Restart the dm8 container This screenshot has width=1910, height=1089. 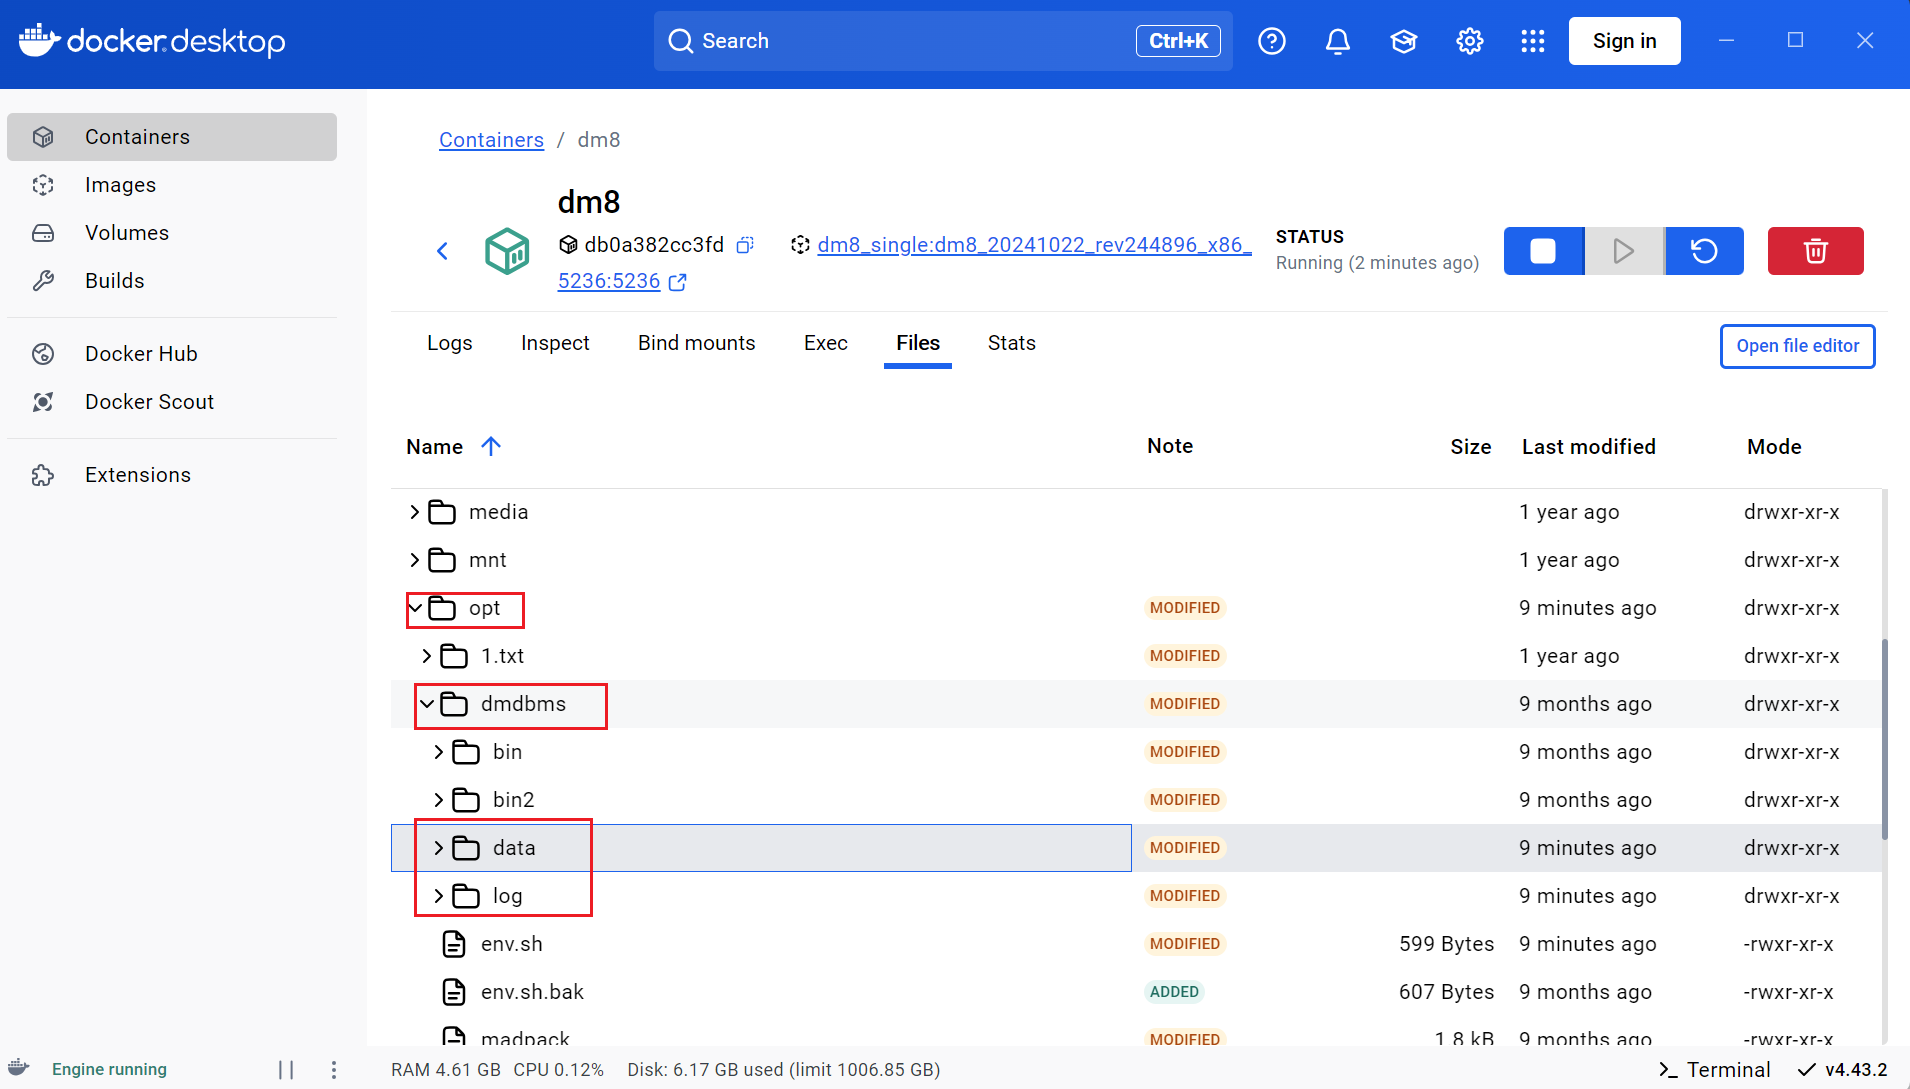[1704, 251]
